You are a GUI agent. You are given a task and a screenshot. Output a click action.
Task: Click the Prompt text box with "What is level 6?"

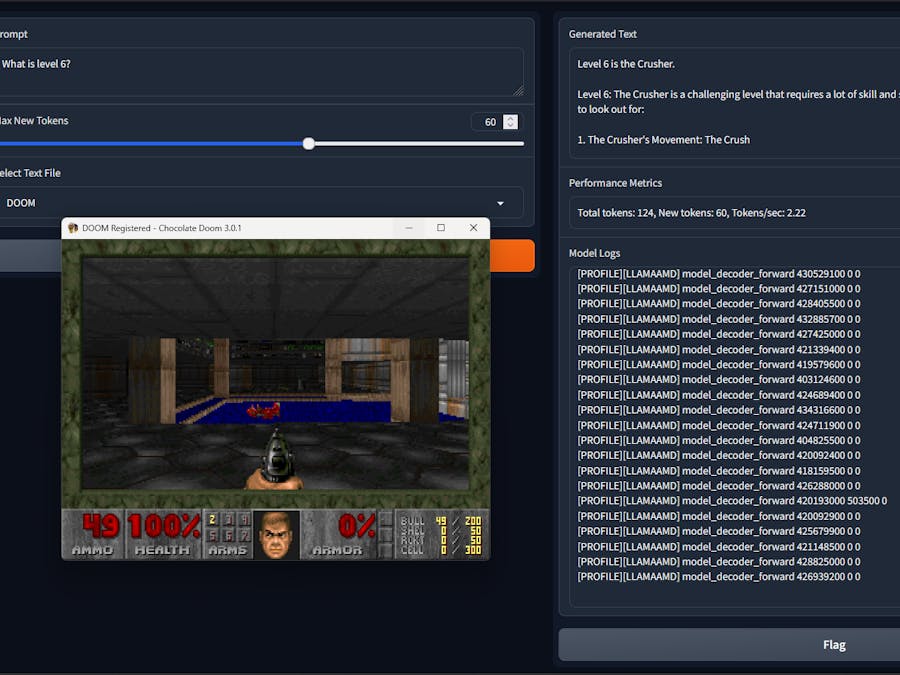[x=261, y=72]
